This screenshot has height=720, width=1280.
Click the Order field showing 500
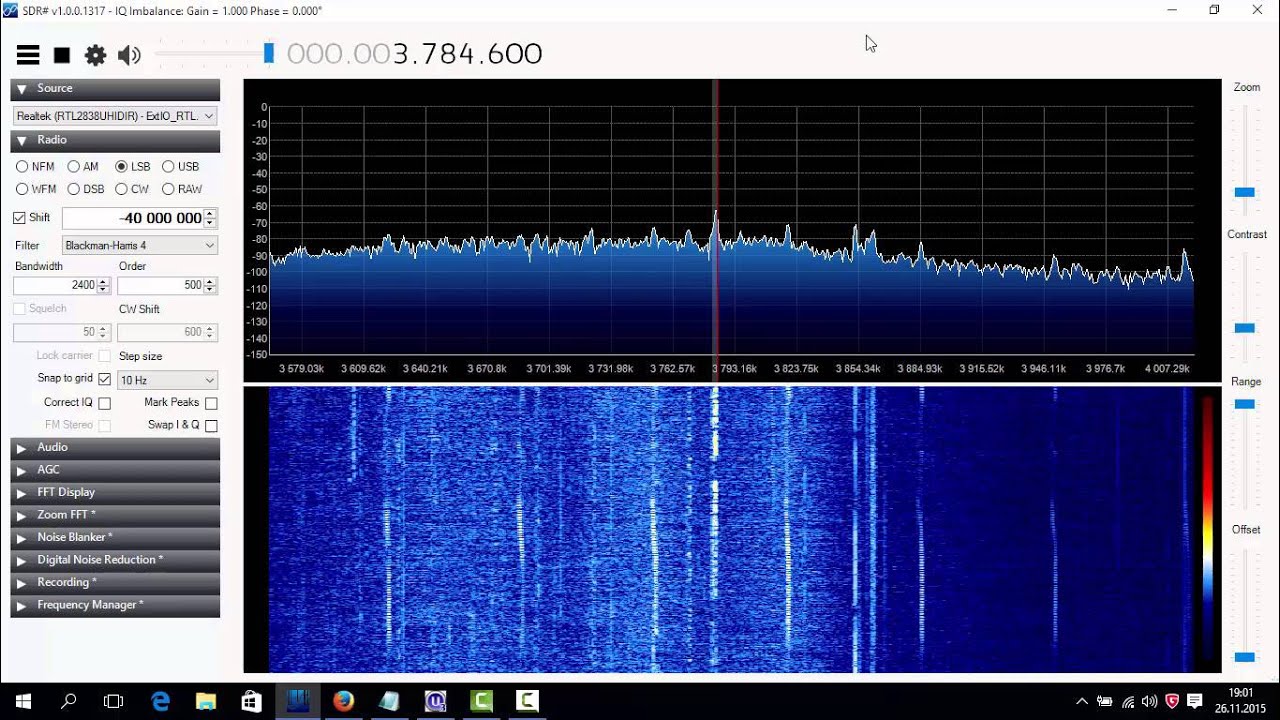(160, 285)
